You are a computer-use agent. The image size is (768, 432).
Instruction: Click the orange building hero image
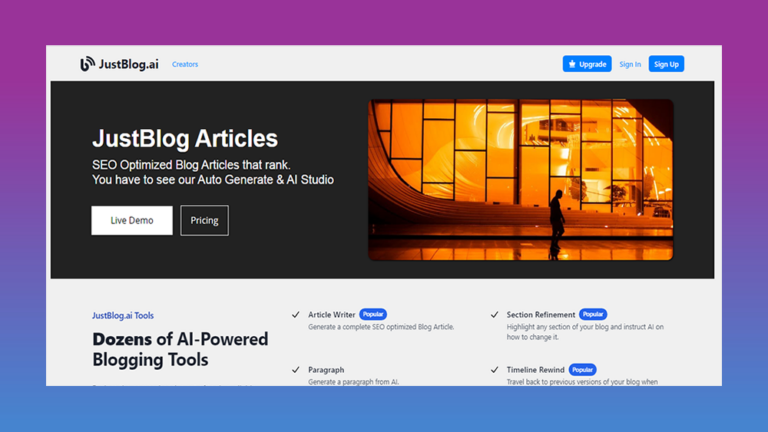pyautogui.click(x=521, y=180)
